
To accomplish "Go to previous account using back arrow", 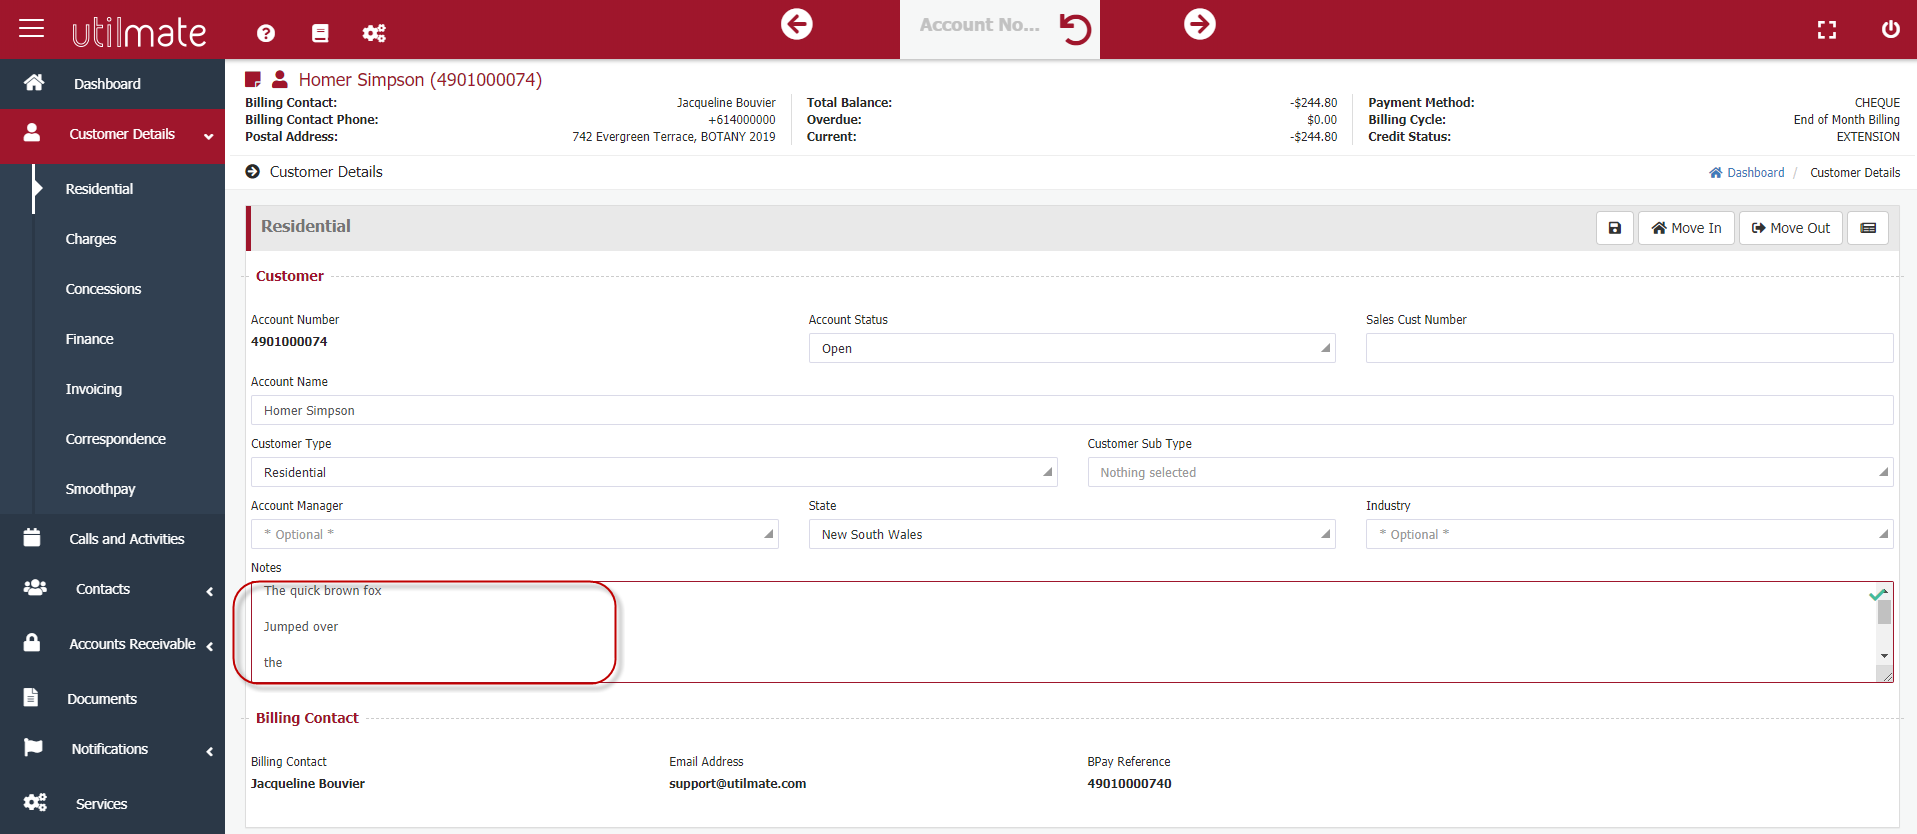I will [797, 24].
